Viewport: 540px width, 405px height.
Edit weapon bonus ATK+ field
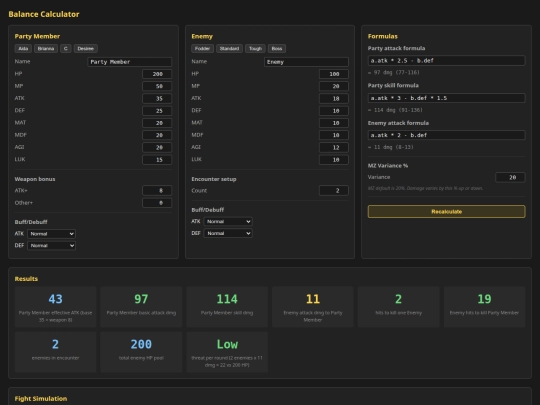tap(157, 190)
